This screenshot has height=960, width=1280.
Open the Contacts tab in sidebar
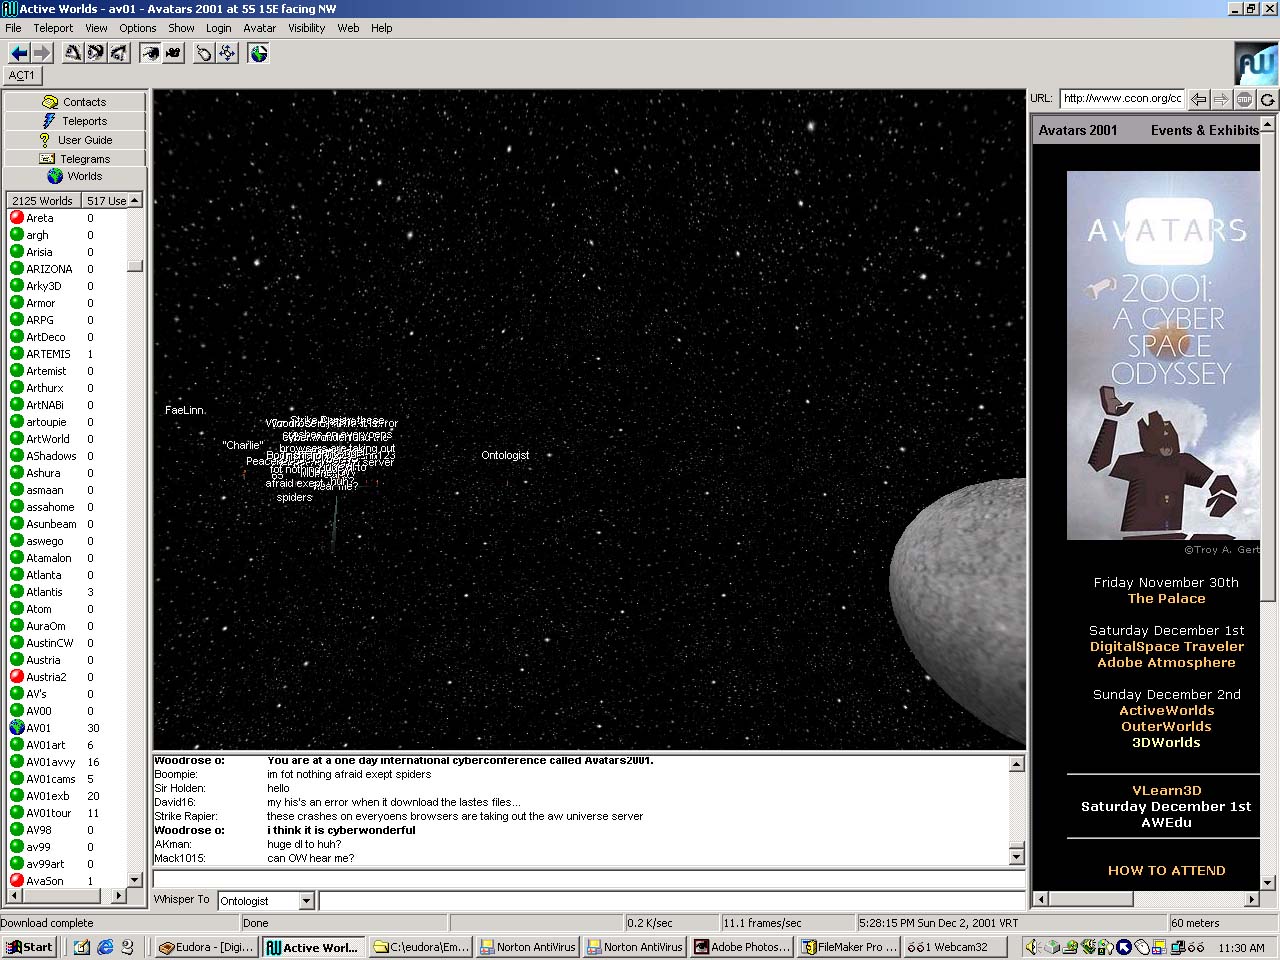pyautogui.click(x=75, y=102)
